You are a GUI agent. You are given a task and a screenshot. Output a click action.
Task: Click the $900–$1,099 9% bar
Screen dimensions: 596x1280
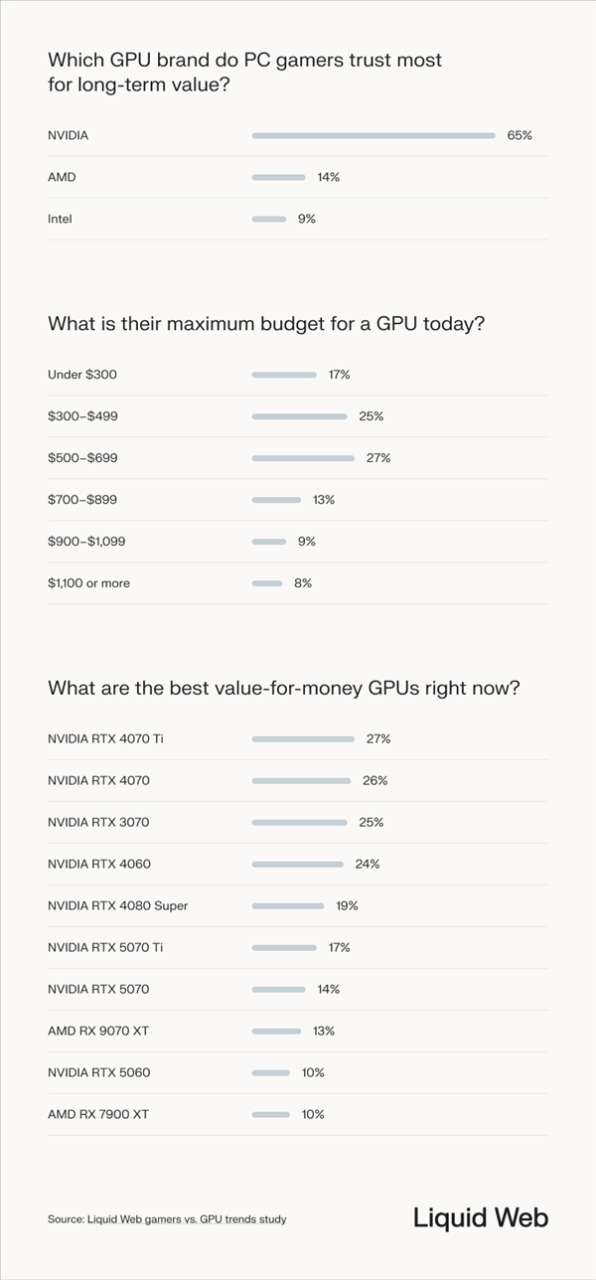click(269, 541)
